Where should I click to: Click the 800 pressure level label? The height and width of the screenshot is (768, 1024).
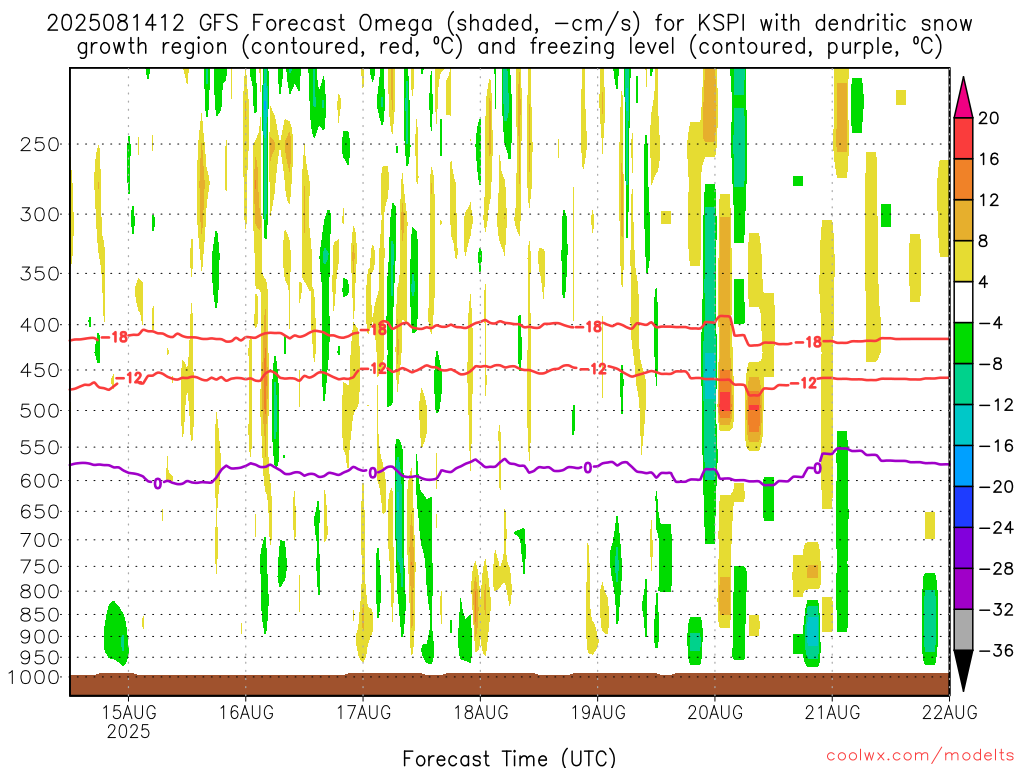click(40, 592)
